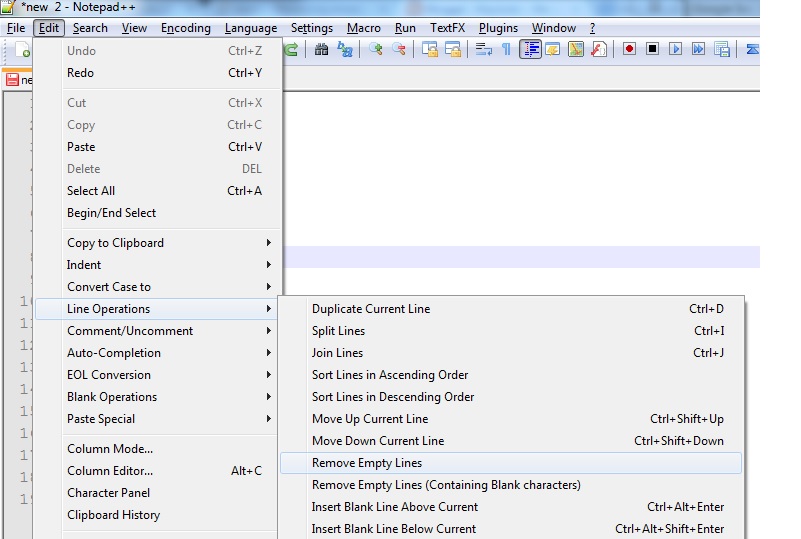
Task: Toggle the Indent Guide toolbar icon
Action: tap(531, 50)
